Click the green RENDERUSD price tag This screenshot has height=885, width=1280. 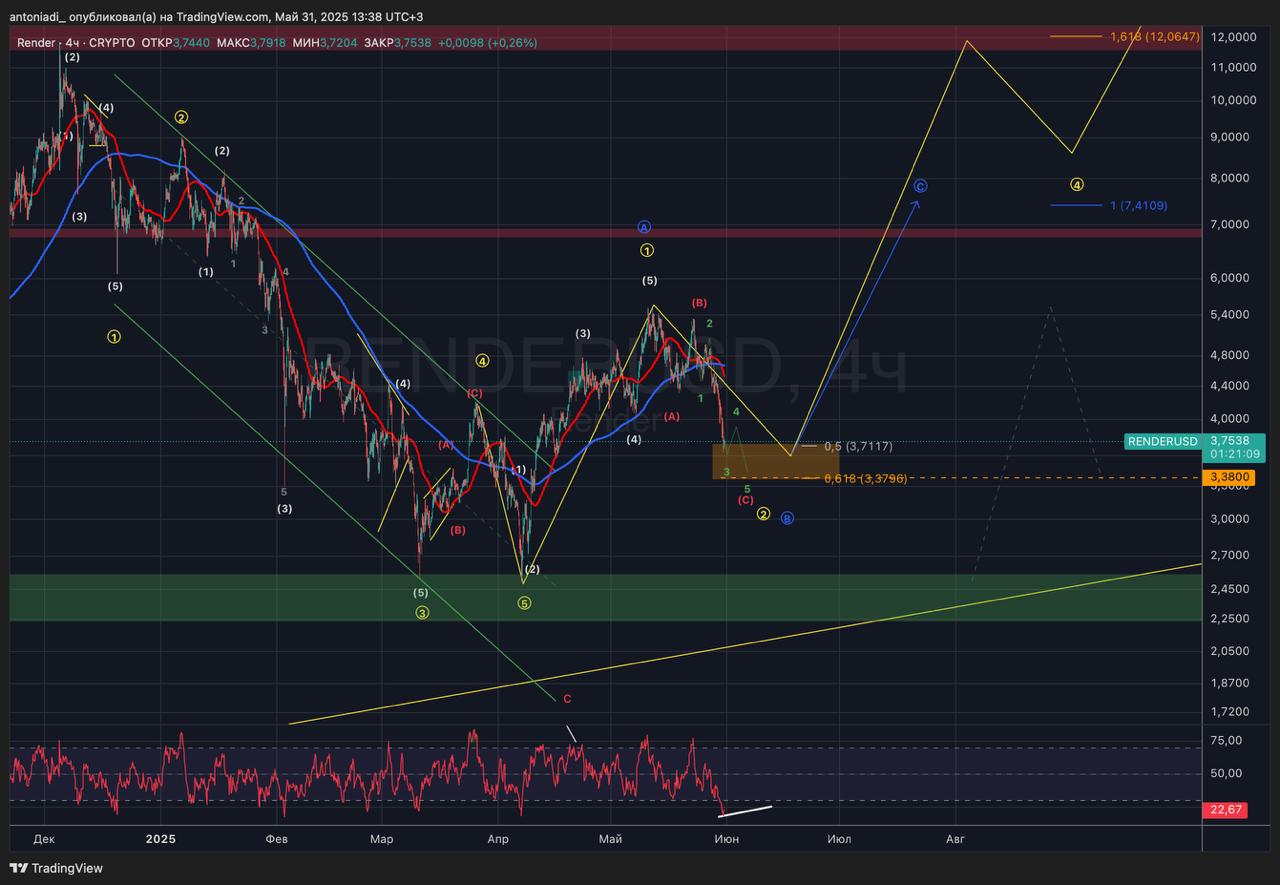click(x=1161, y=441)
